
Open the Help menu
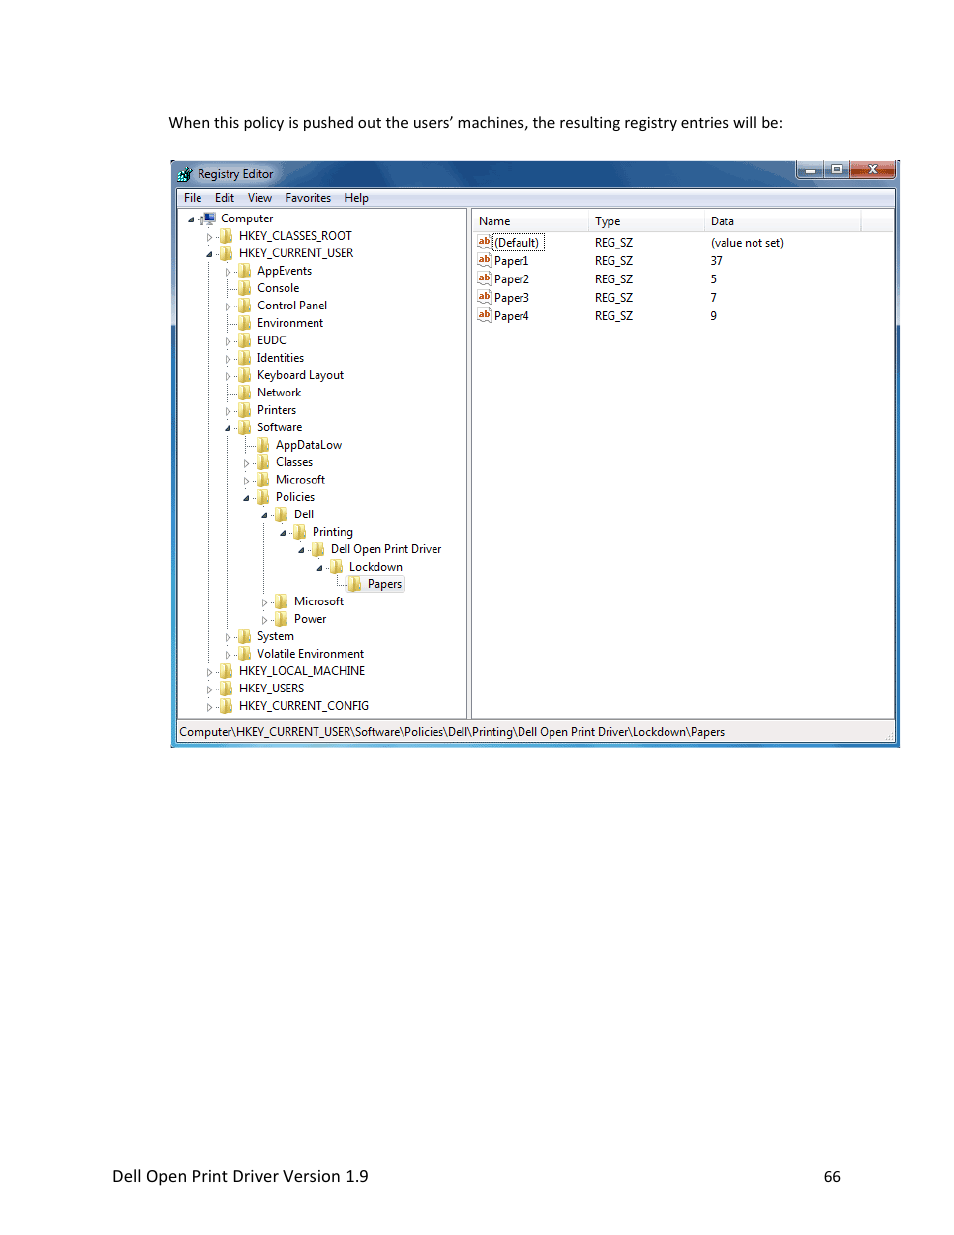[x=357, y=198]
